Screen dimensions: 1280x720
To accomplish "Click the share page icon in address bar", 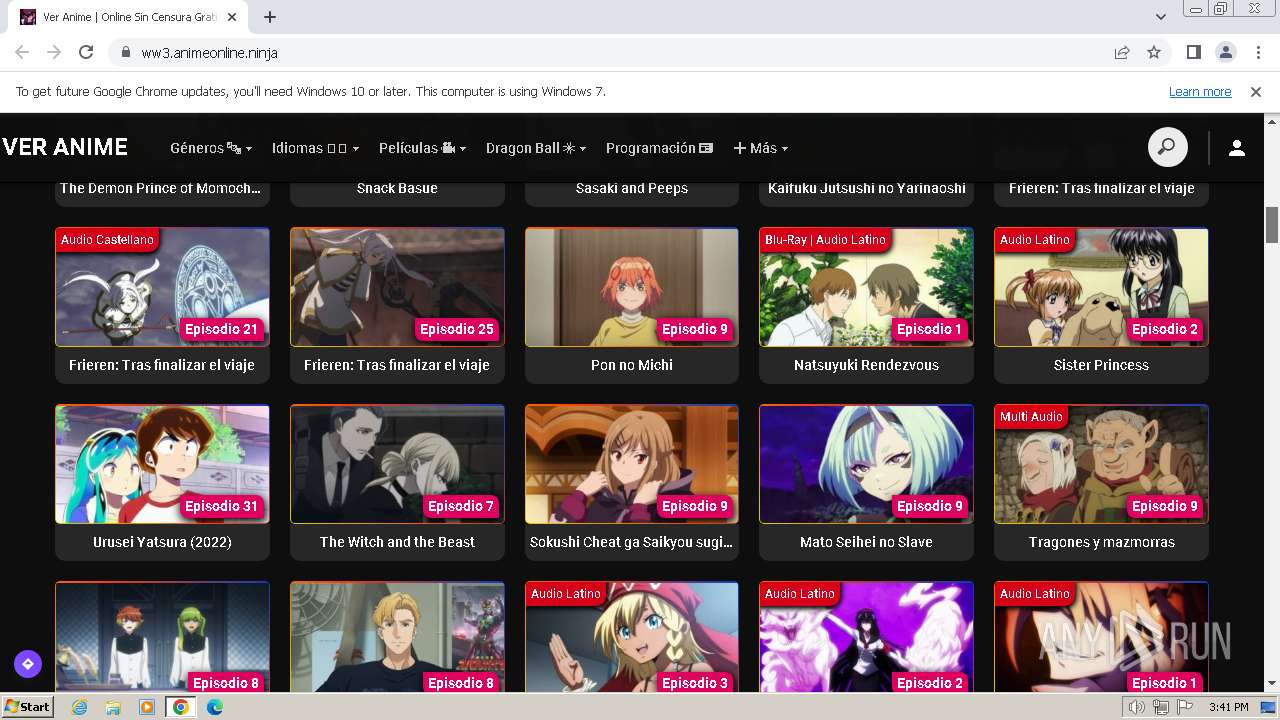I will click(1122, 52).
